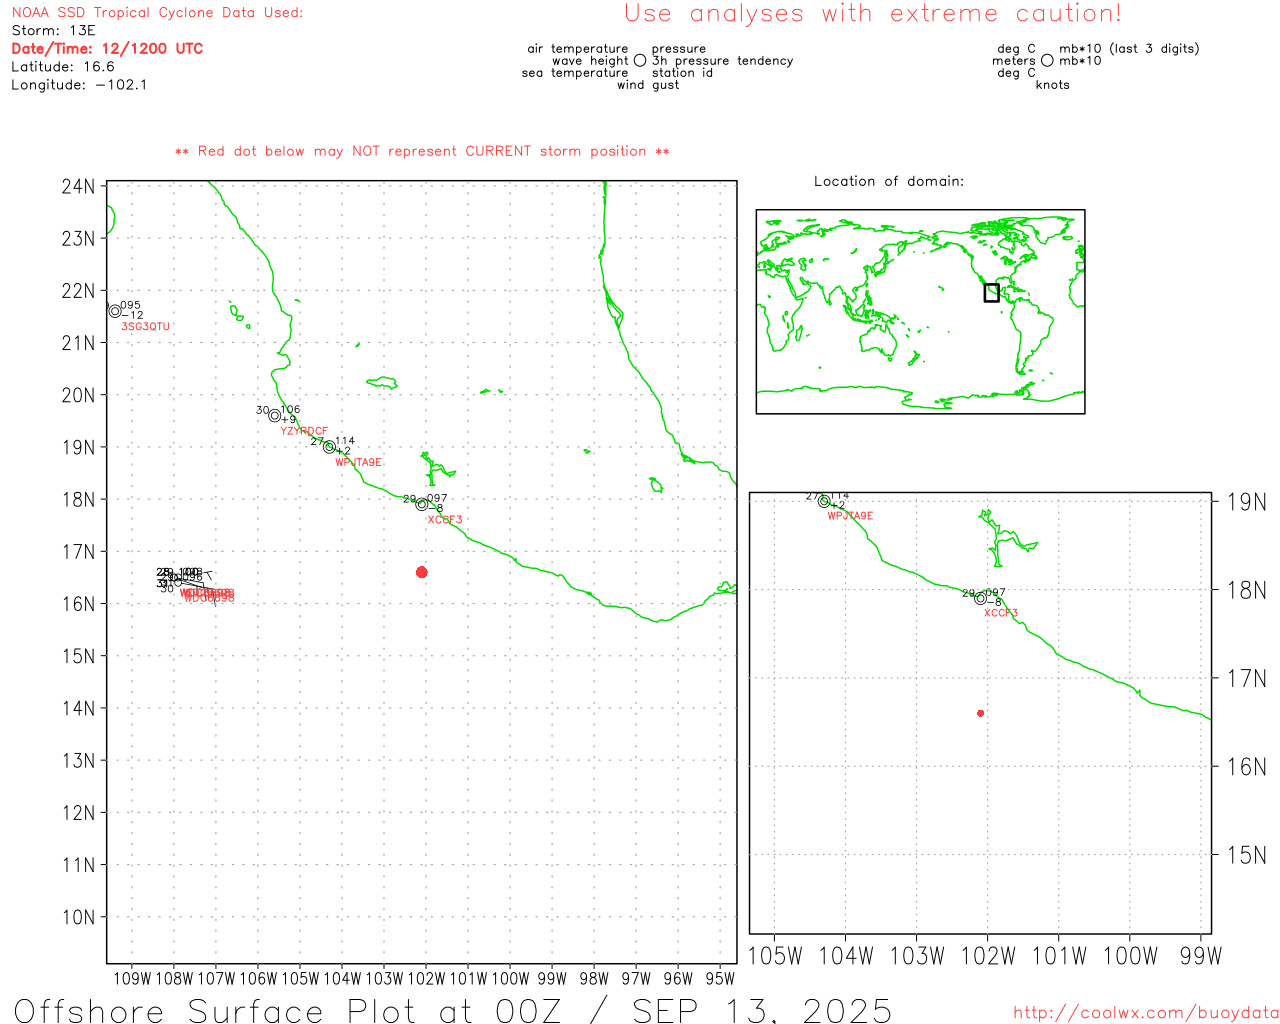Image resolution: width=1280 pixels, height=1024 pixels.
Task: Click the red storm dot in the inset map
Action: (981, 713)
